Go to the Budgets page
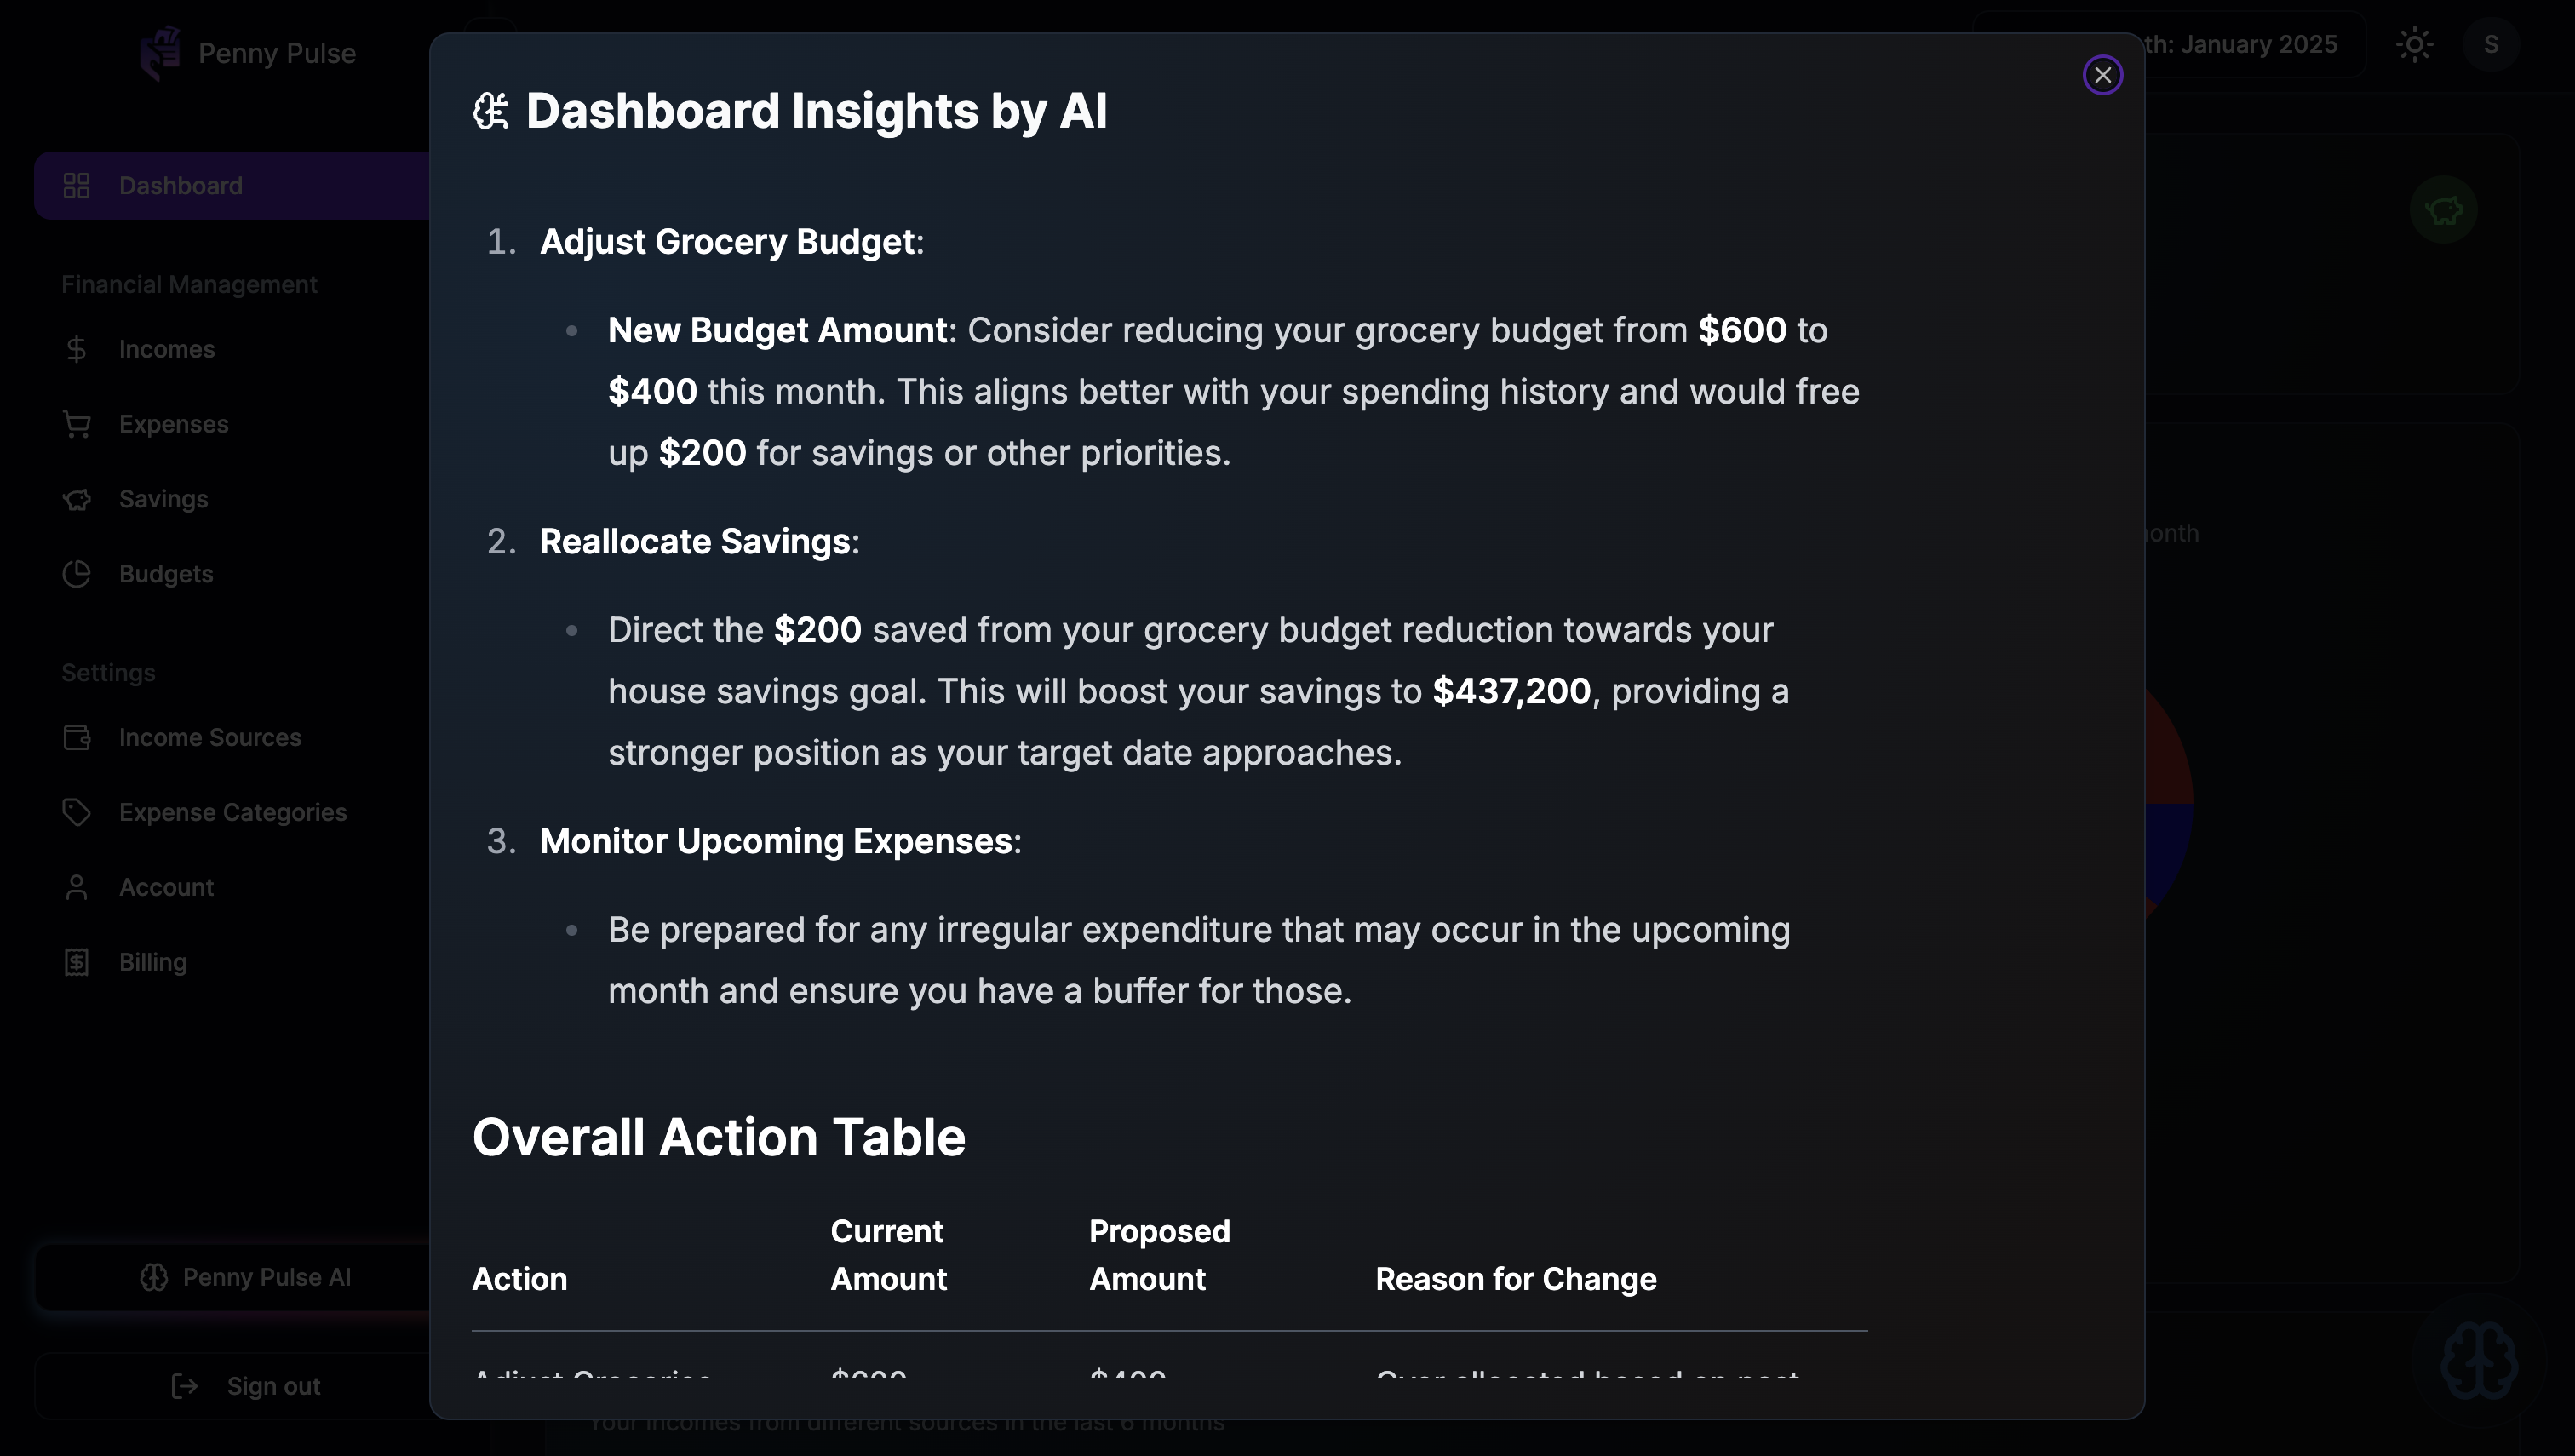2575x1456 pixels. pyautogui.click(x=166, y=574)
